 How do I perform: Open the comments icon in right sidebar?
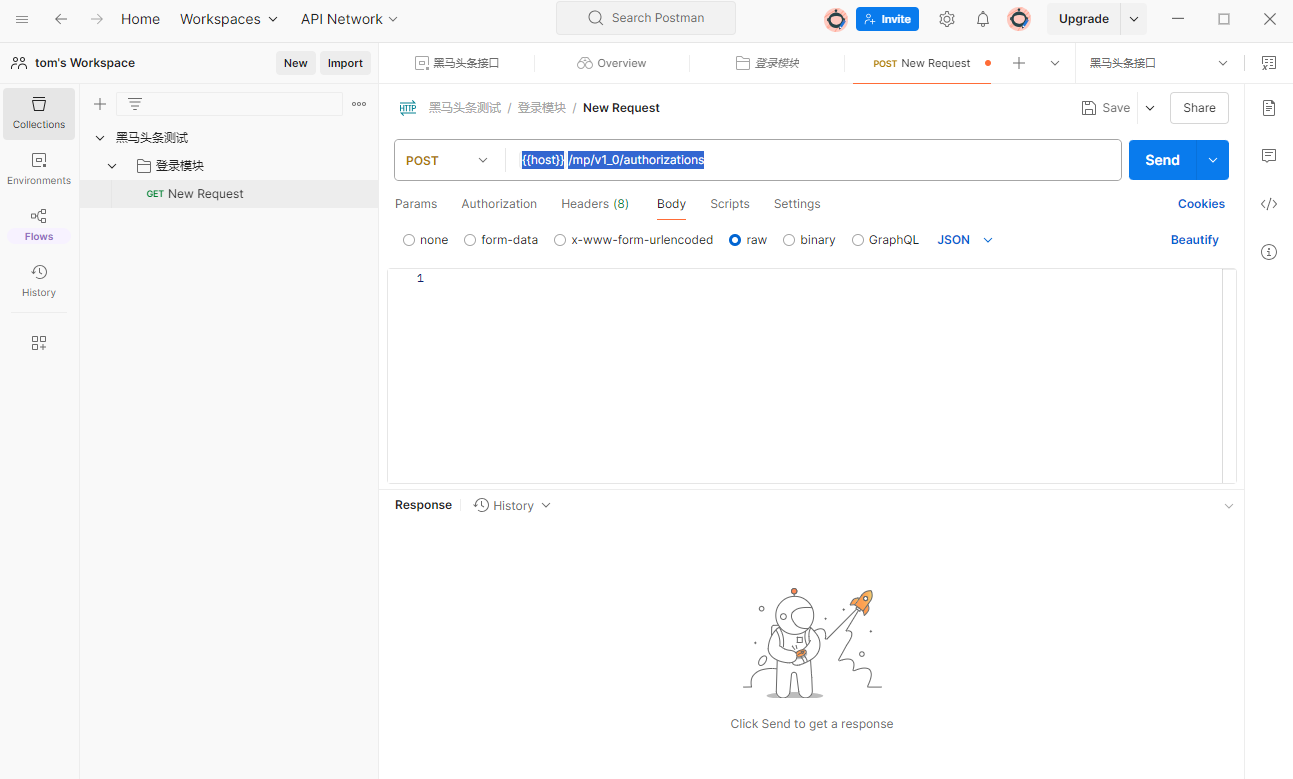1269,155
